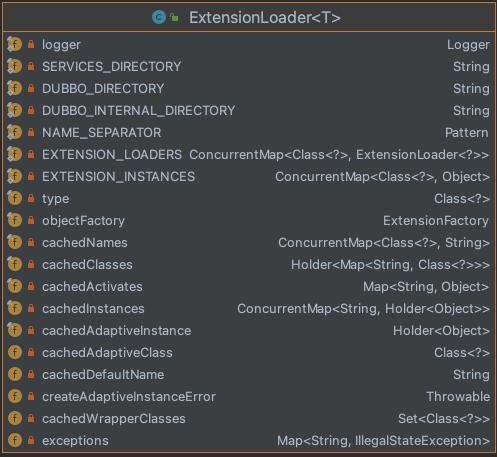Click the field icon for DUBBO_INTERNAL_DIRECTORY

(x=14, y=110)
